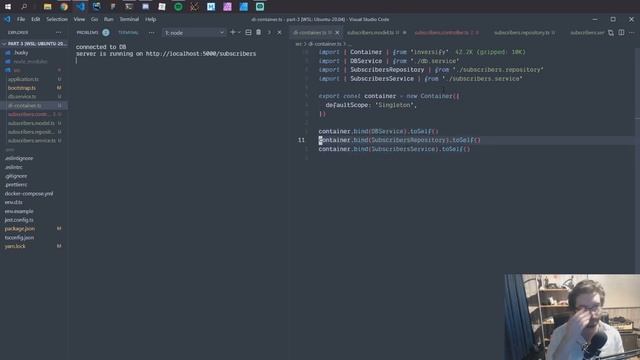Open the Windows Start menu
Screen dimensions: 640x360
point(8,7)
